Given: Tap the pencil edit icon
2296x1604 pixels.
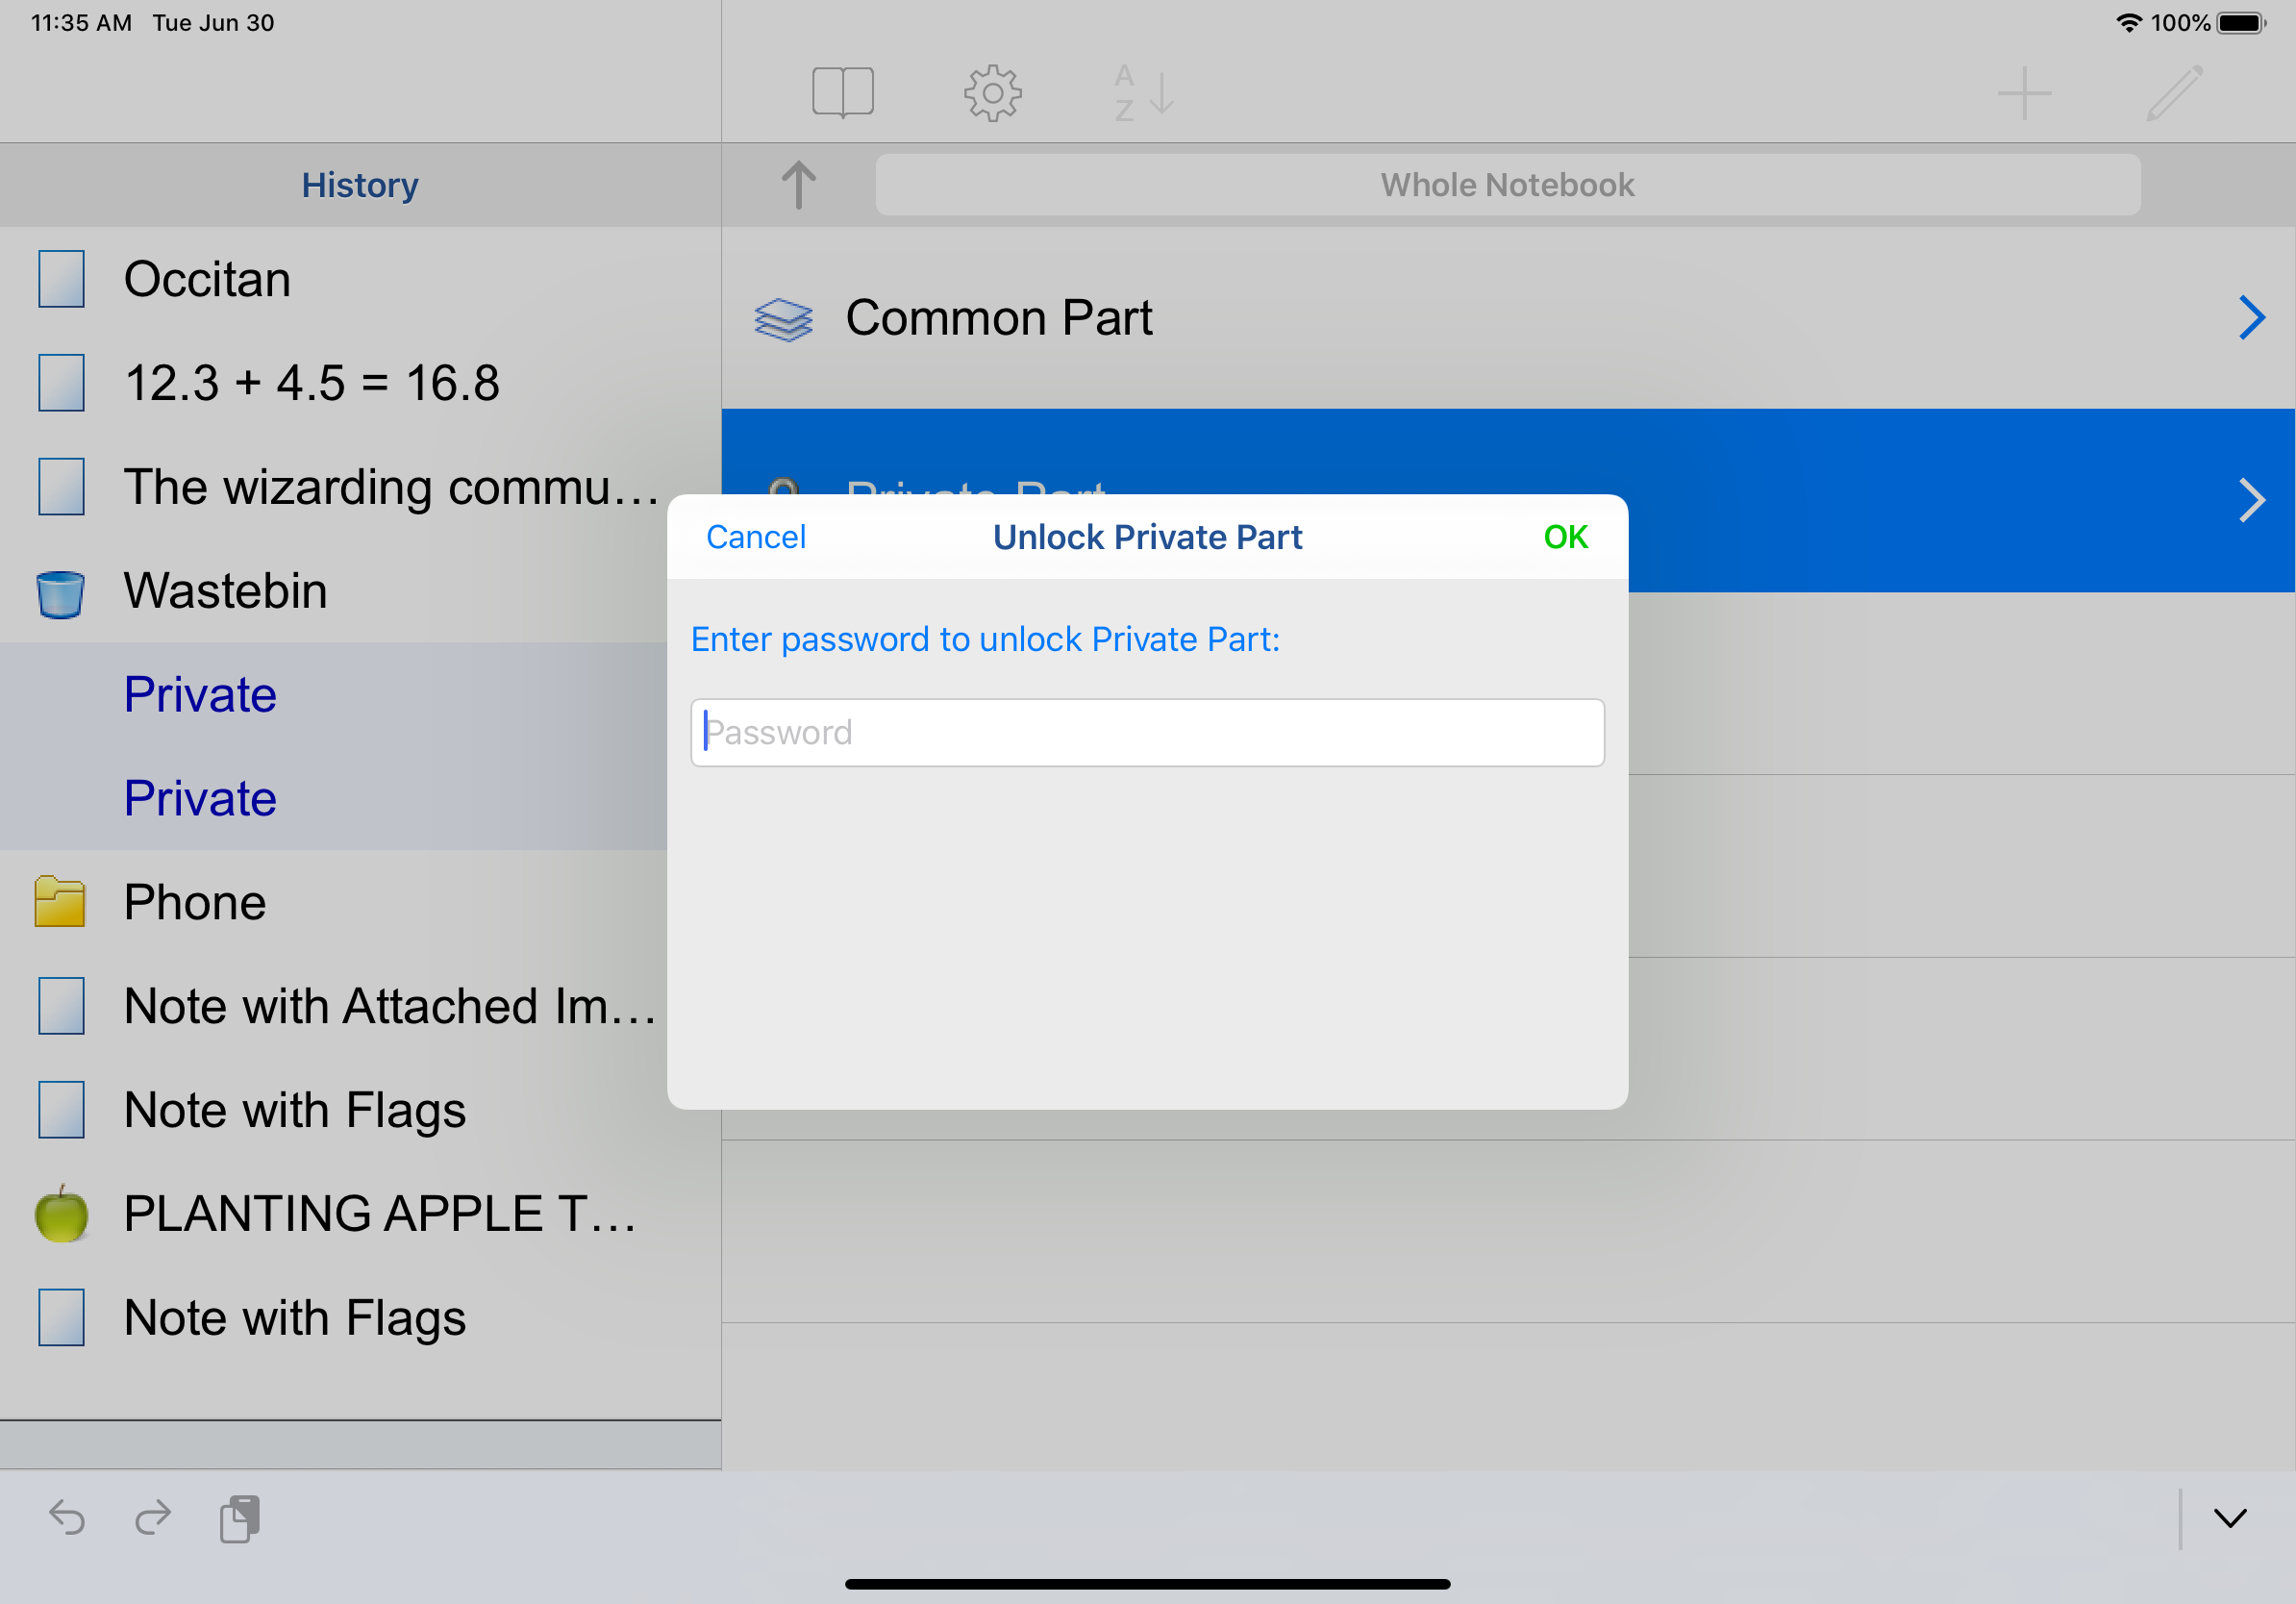Looking at the screenshot, I should [2174, 93].
